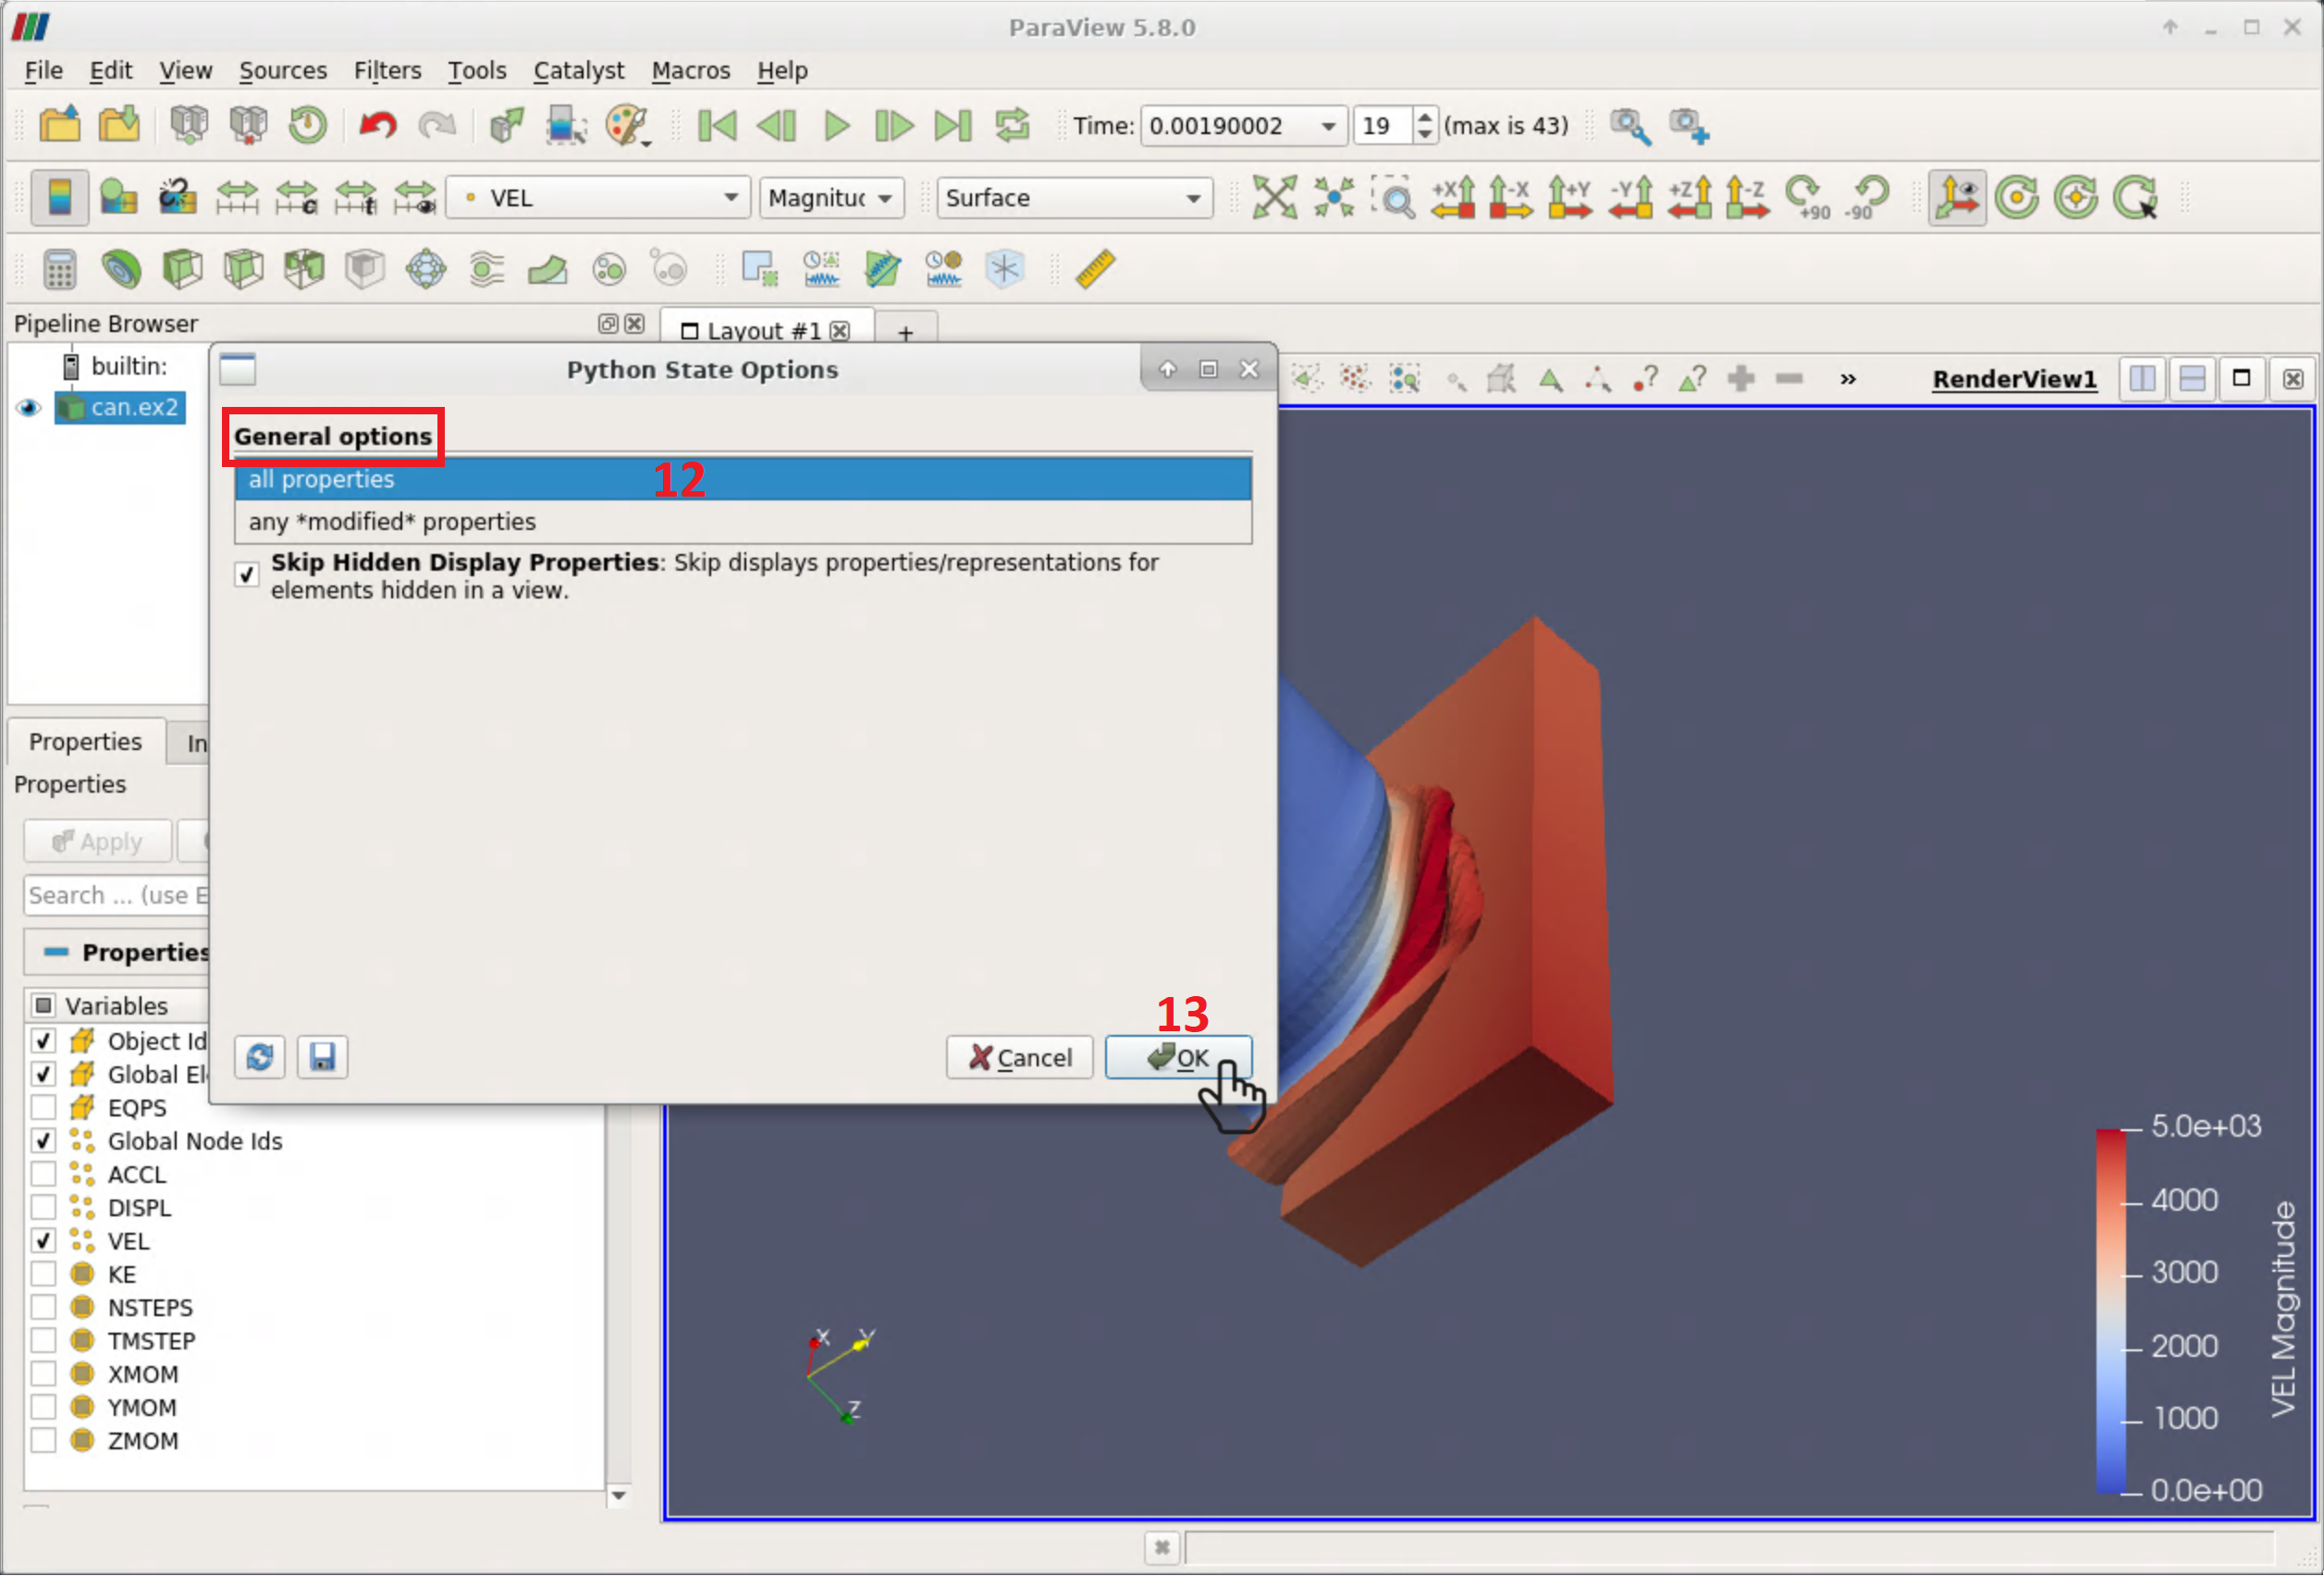Rotate view 90 degrees clockwise
Viewport: 2324px width, 1576px height.
click(1808, 197)
